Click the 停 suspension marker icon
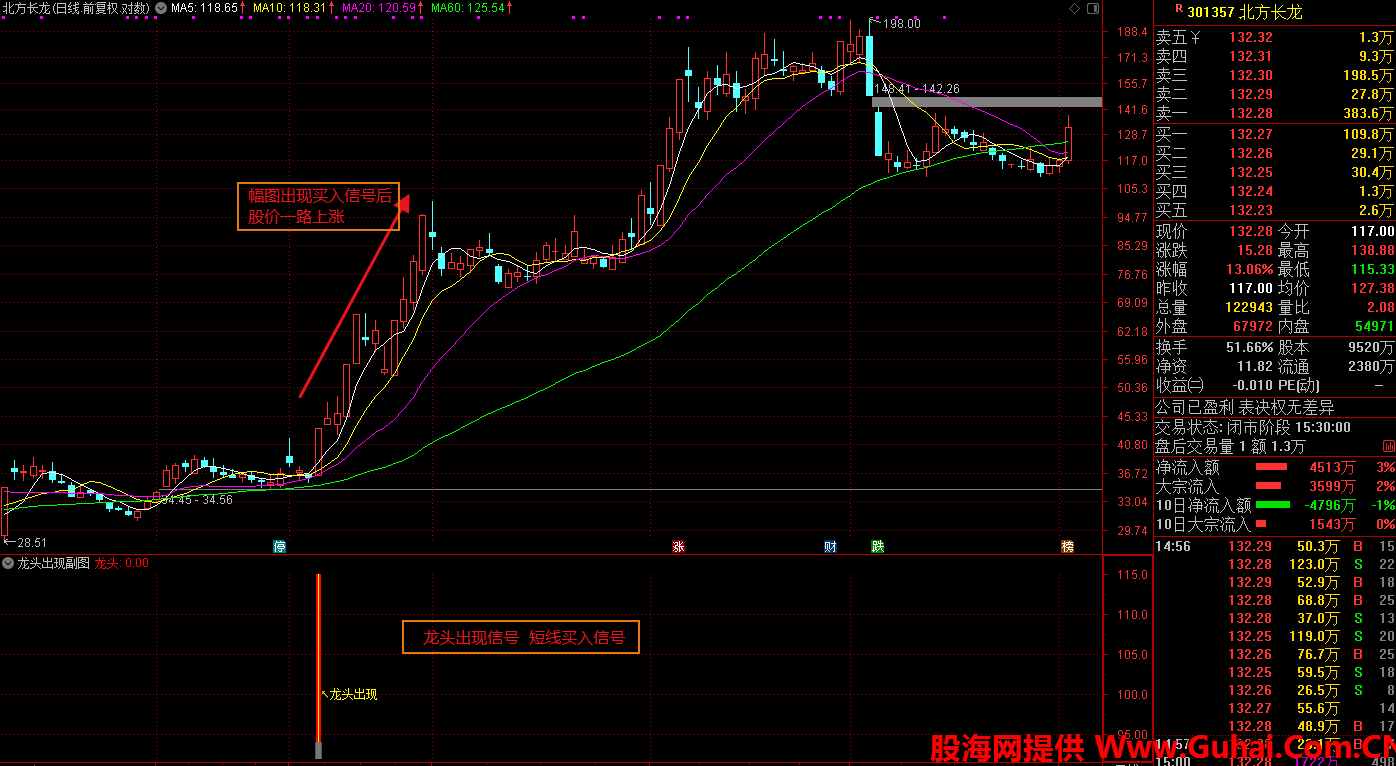The height and width of the screenshot is (766, 1396). tap(280, 546)
